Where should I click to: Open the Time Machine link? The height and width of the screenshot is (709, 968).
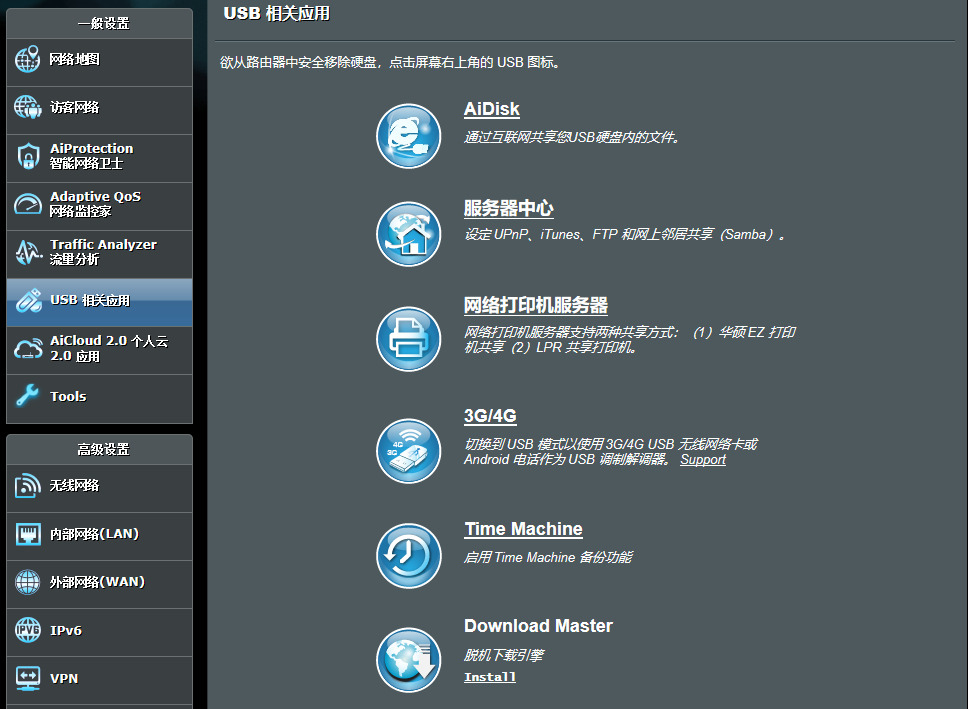pos(524,529)
